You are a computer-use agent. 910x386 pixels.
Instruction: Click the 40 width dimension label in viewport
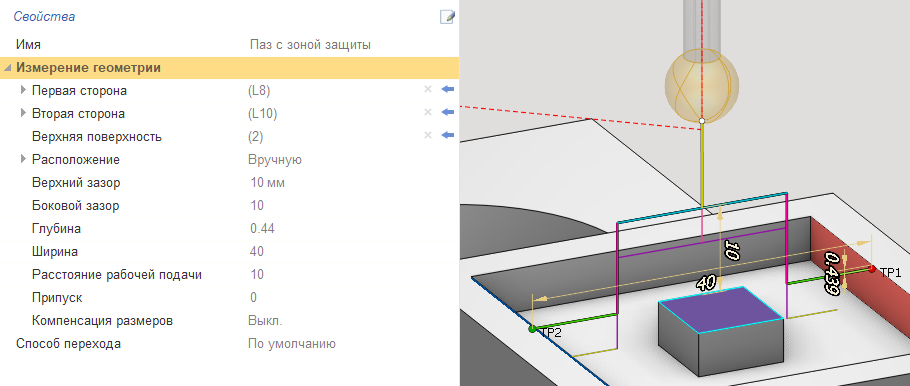click(705, 283)
